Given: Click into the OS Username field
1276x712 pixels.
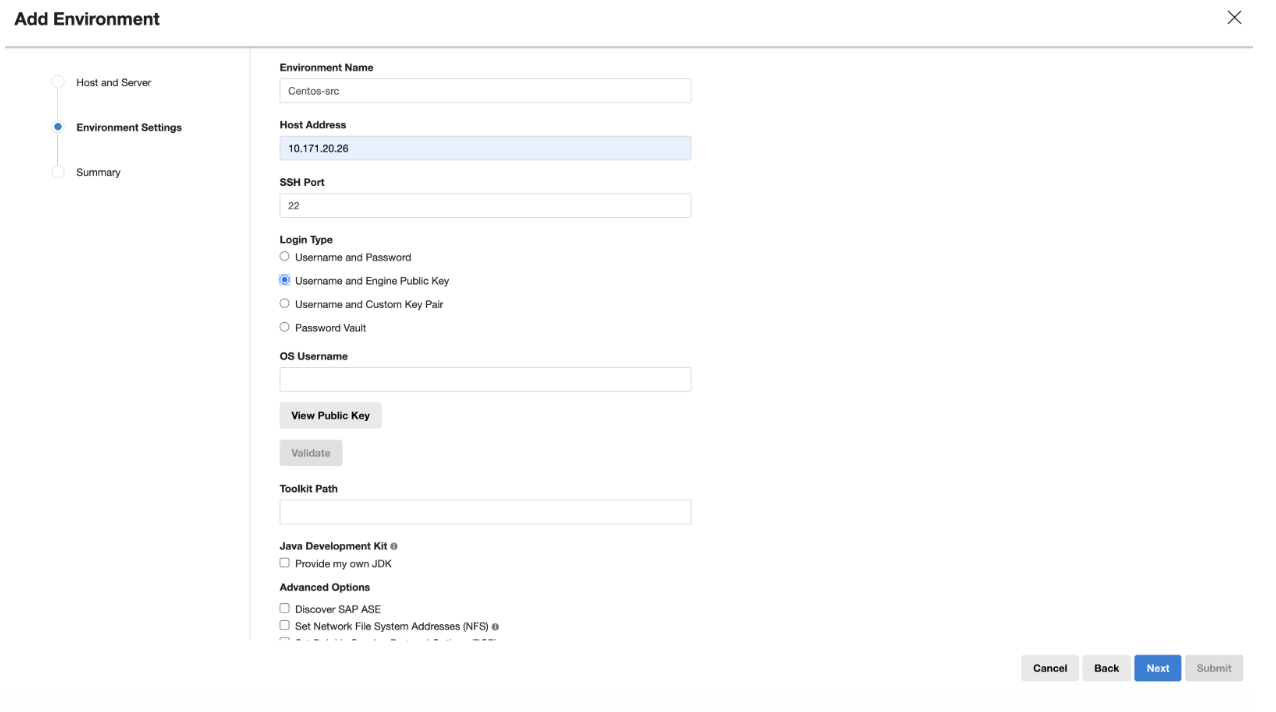Looking at the screenshot, I should point(485,380).
